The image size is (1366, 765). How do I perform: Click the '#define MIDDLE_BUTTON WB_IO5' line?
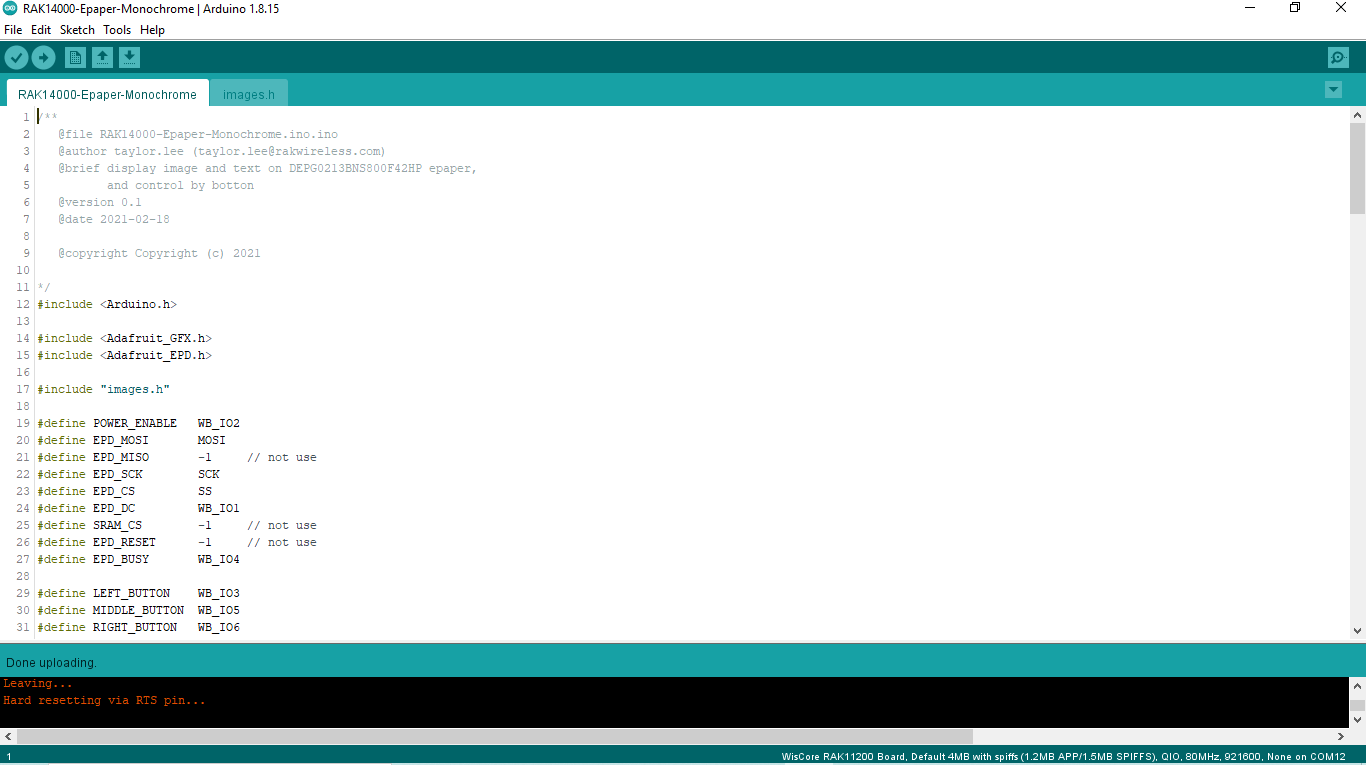(138, 610)
